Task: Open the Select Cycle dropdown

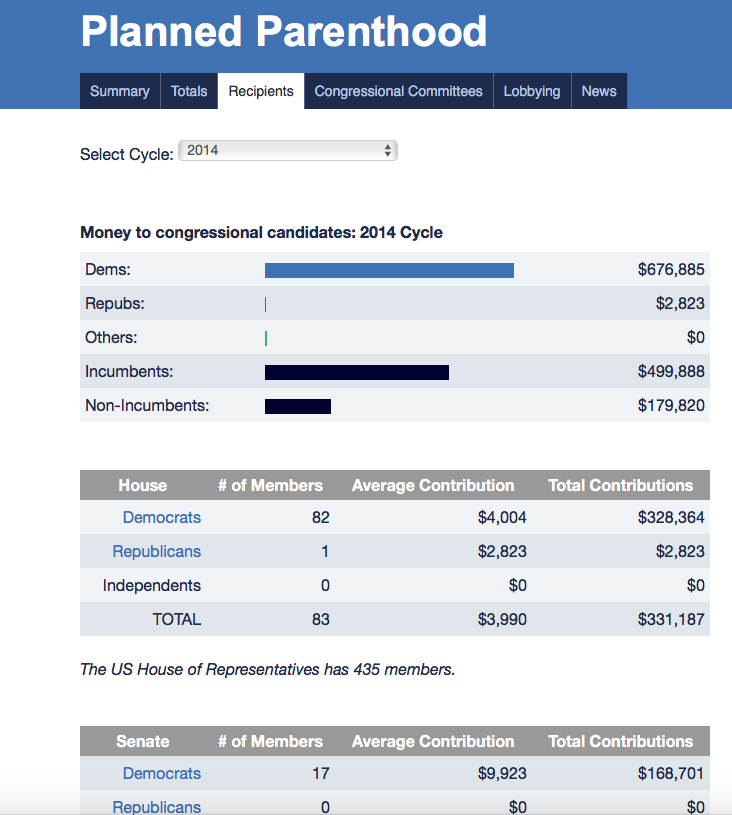Action: tap(287, 150)
